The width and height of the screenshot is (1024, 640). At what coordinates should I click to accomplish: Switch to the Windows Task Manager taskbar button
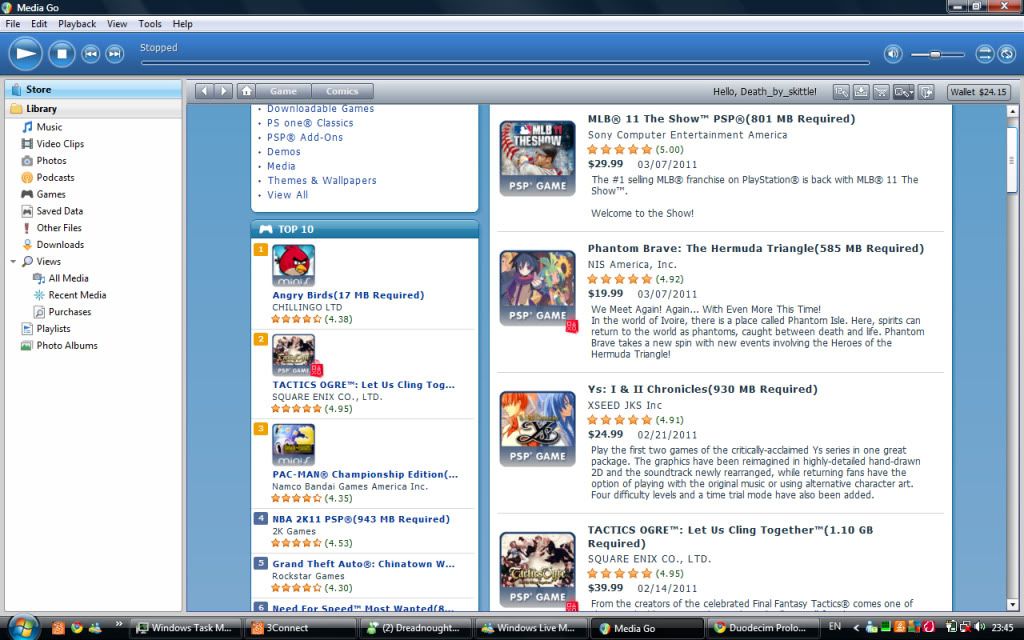pyautogui.click(x=185, y=628)
